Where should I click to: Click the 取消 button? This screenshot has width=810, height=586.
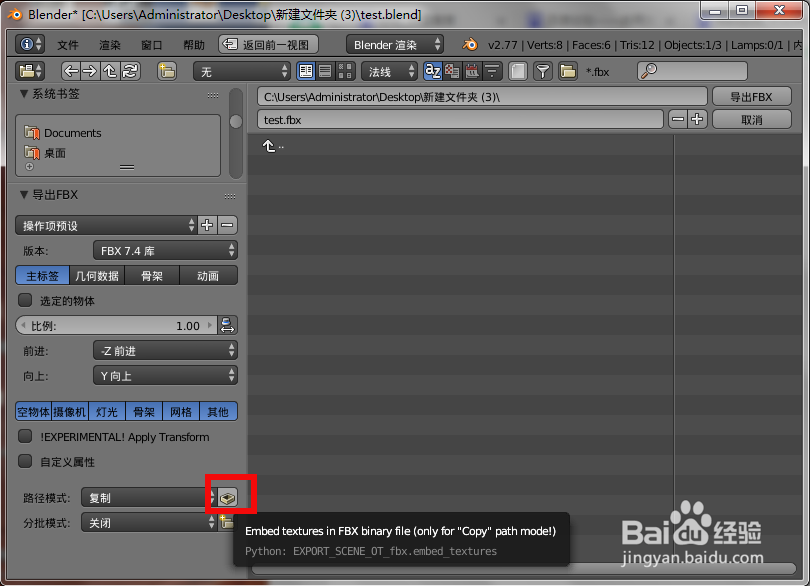[x=751, y=119]
